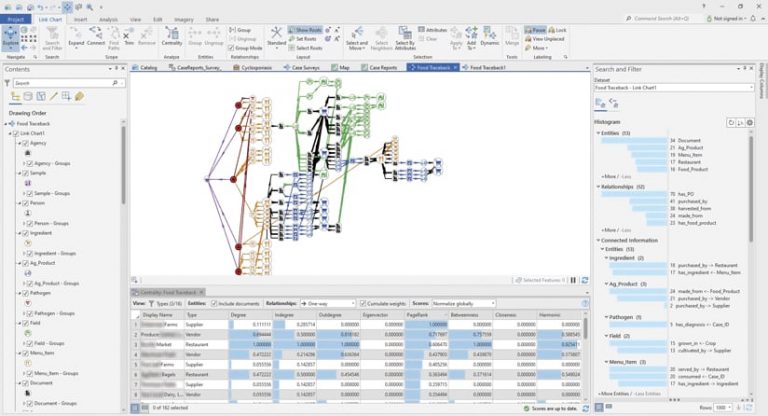Click the Expand scope tool
Viewport: 768px width, 416px height.
(76, 38)
